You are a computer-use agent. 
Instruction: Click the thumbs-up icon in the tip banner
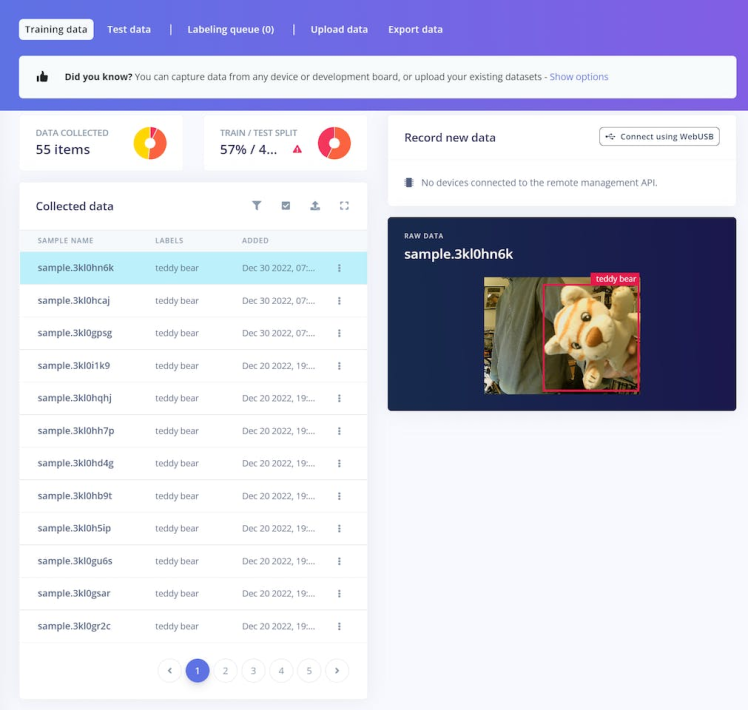(42, 77)
